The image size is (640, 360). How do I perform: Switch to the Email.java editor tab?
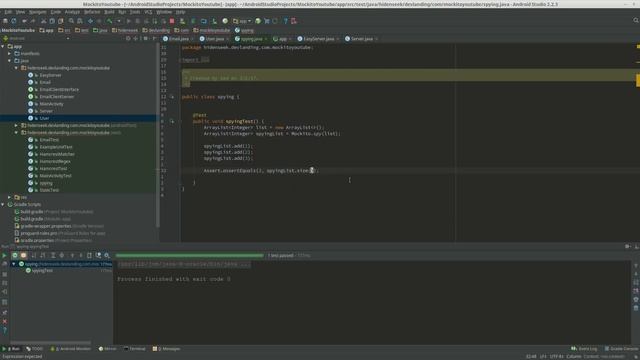pyautogui.click(x=179, y=39)
